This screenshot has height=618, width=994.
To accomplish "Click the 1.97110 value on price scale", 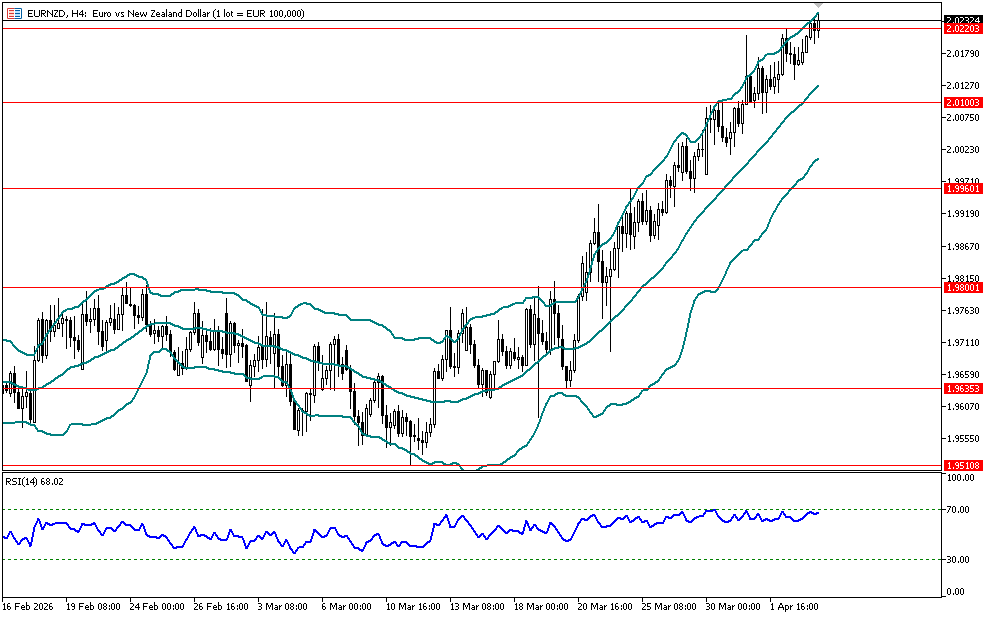I will (x=963, y=342).
